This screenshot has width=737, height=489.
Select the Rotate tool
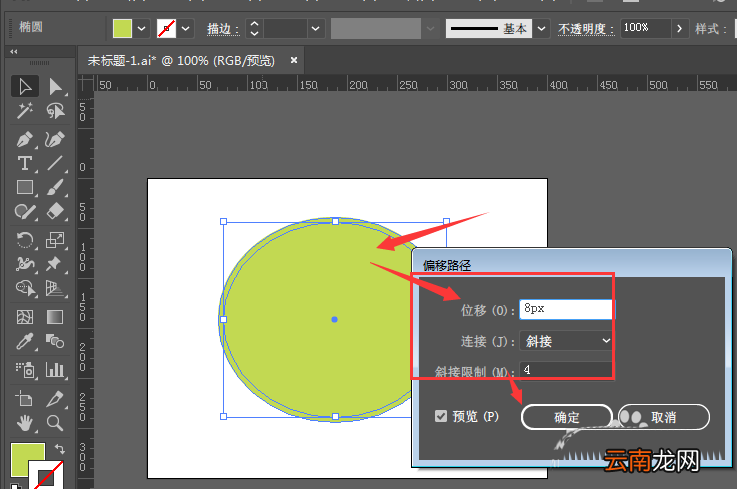[25, 240]
